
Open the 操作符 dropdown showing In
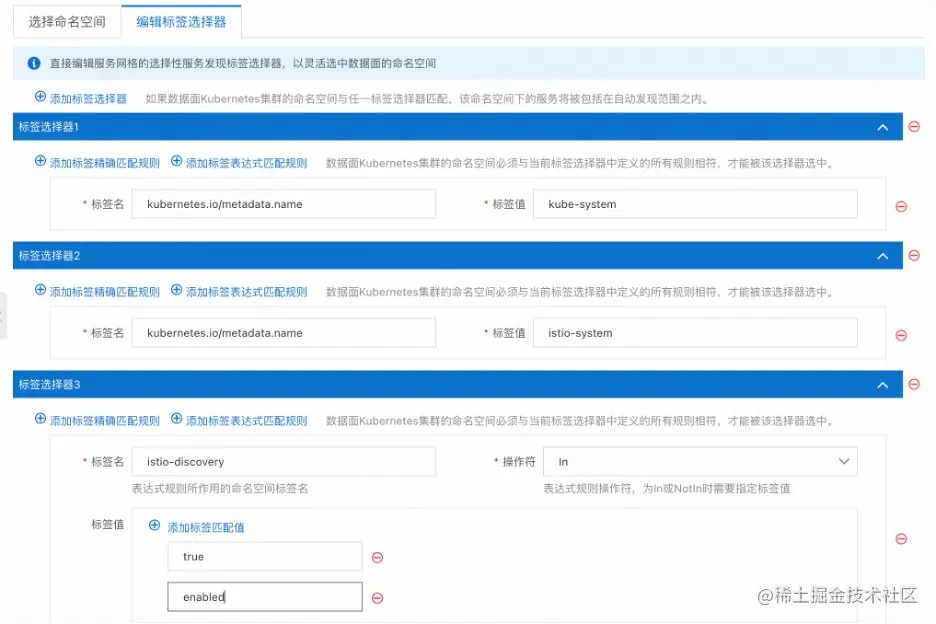pyautogui.click(x=700, y=462)
